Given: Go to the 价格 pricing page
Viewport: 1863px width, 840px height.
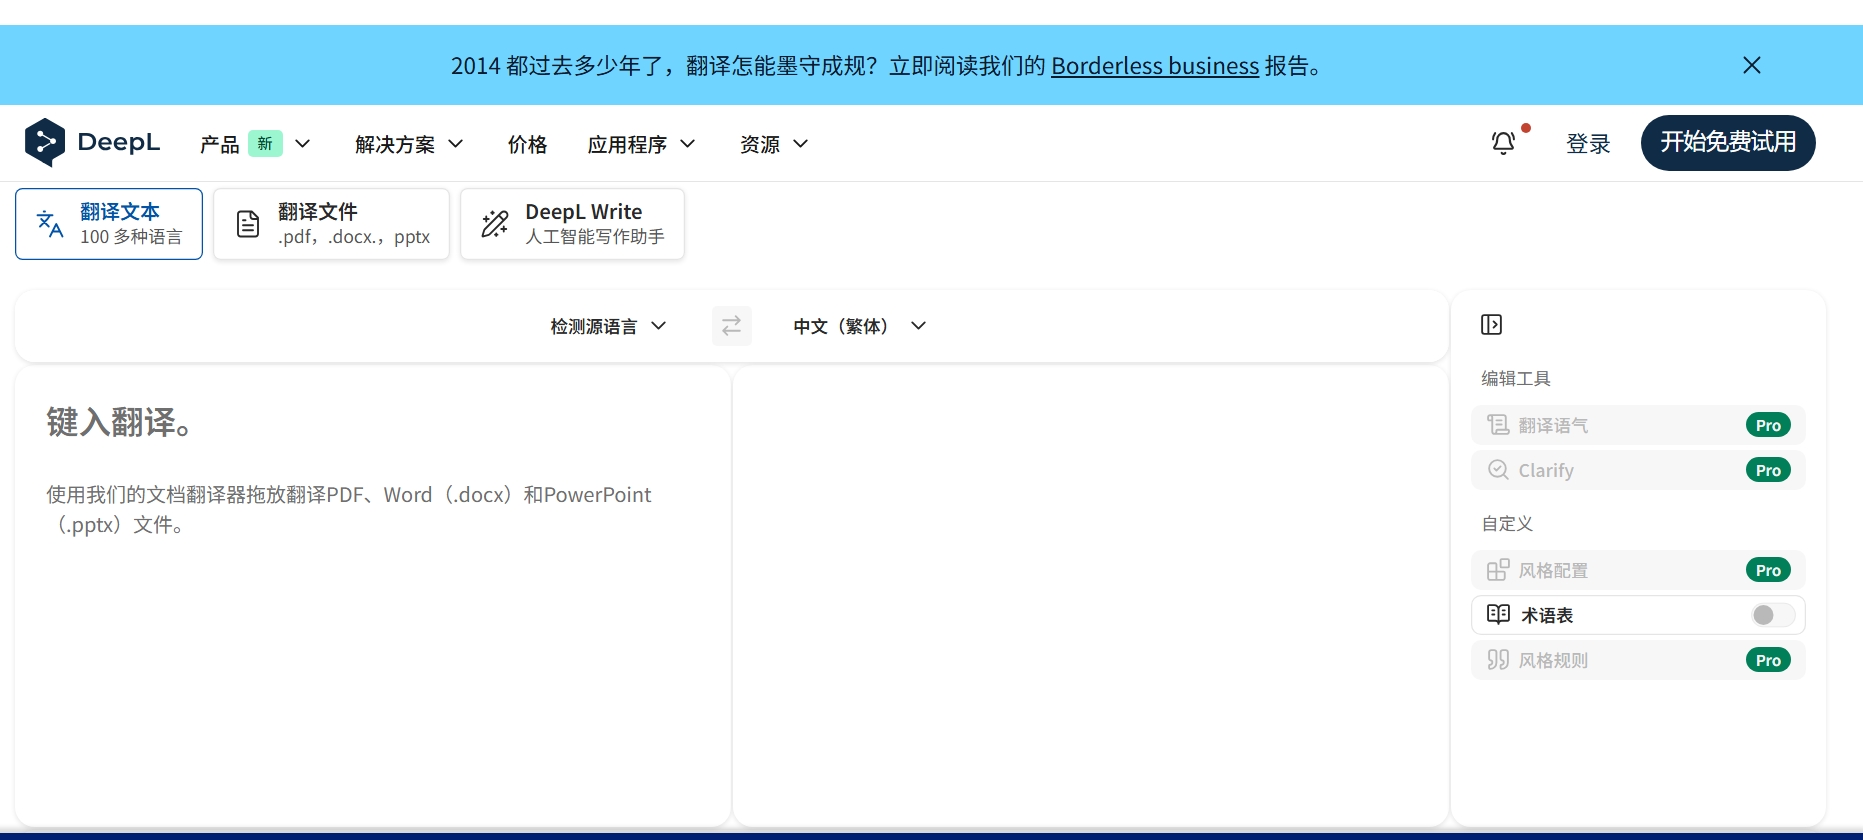Looking at the screenshot, I should (x=527, y=144).
